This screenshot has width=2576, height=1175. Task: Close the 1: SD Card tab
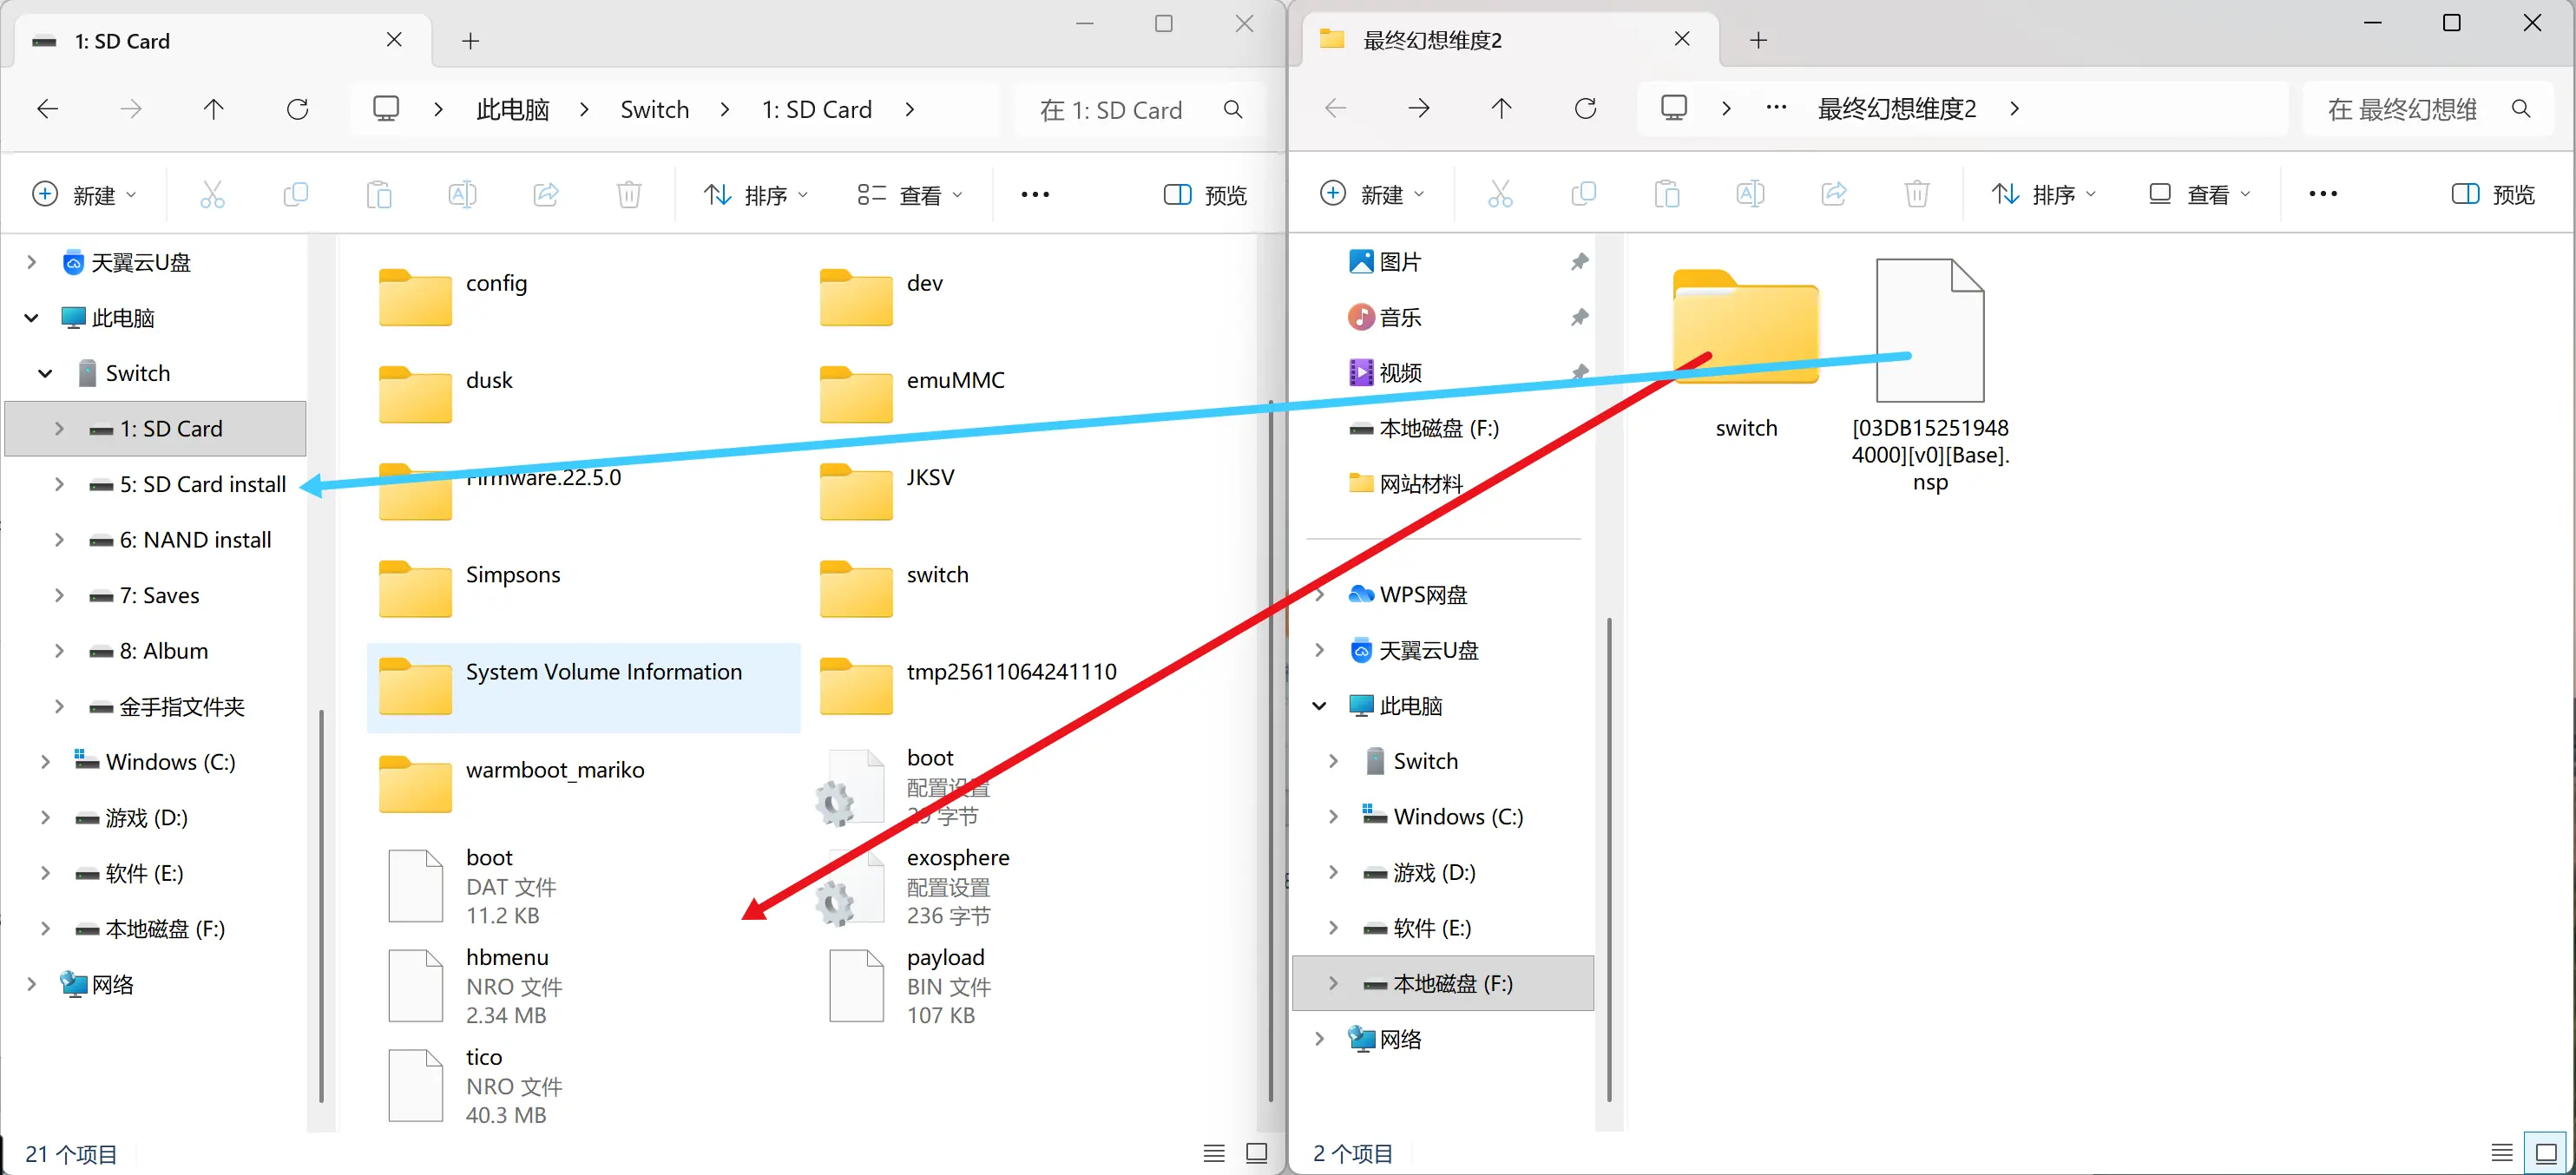tap(394, 40)
